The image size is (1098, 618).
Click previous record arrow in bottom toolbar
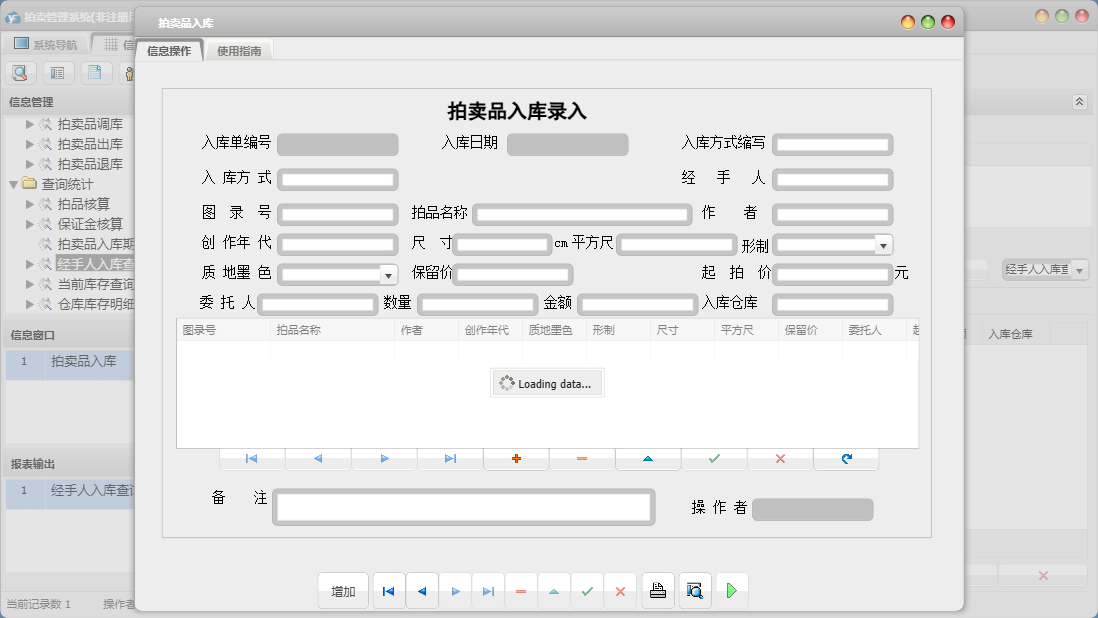(421, 591)
